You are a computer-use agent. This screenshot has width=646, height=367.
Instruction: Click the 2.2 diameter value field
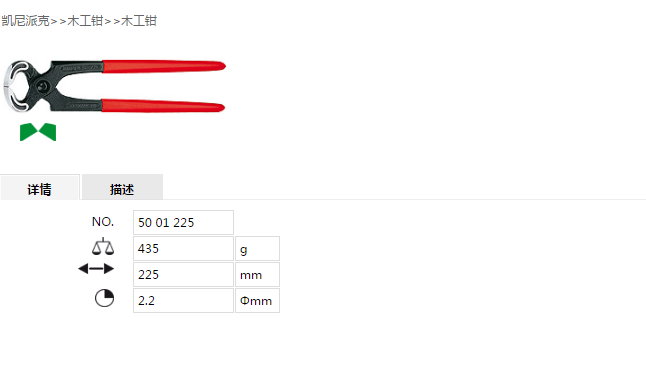pos(183,300)
